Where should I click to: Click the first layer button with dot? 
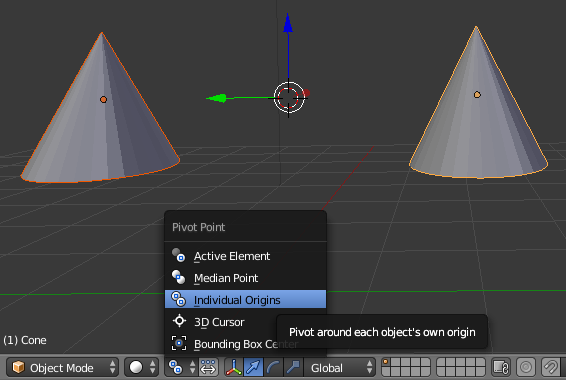386,362
